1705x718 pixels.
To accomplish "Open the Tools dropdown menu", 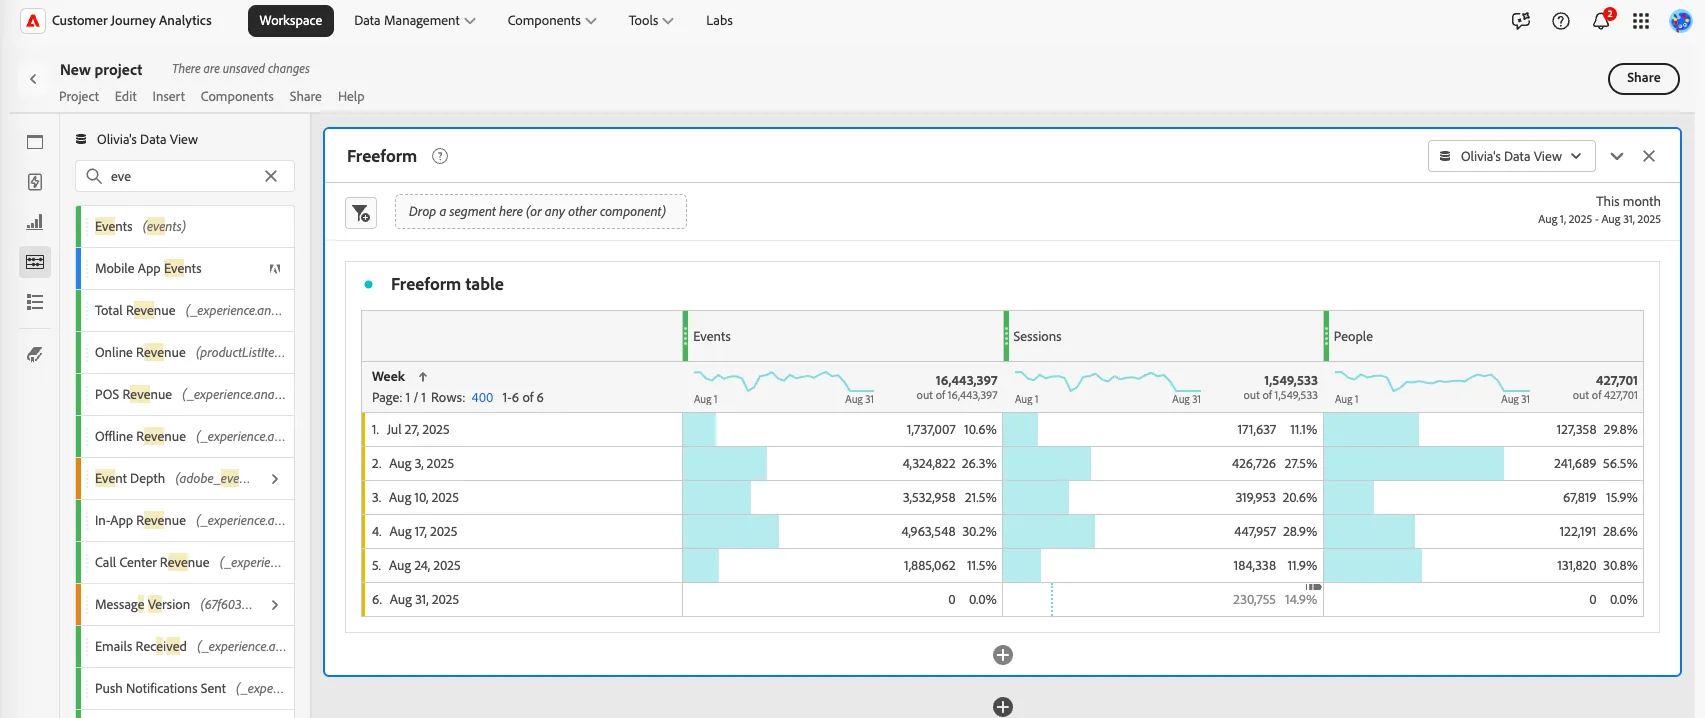I will tap(651, 21).
